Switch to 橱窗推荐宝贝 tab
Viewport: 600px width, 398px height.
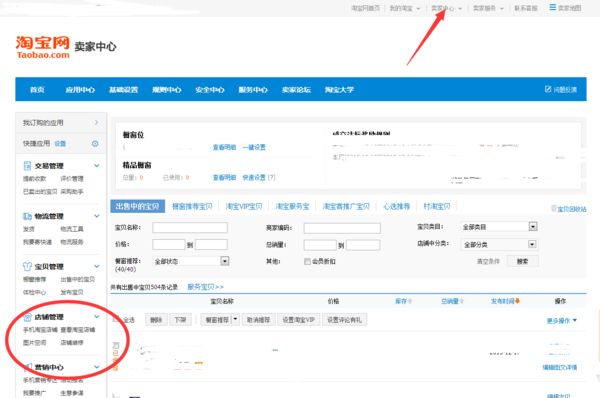pyautogui.click(x=192, y=207)
